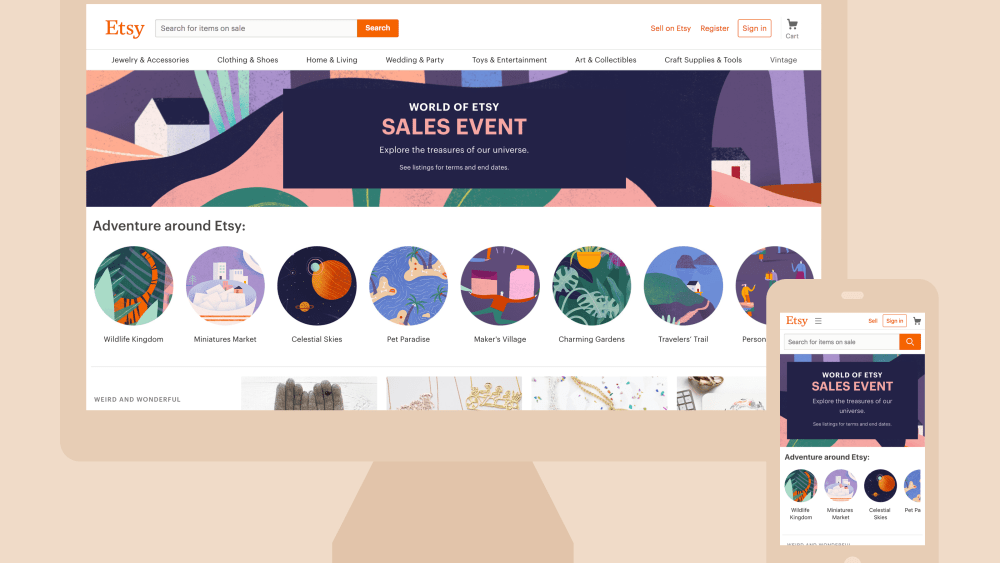This screenshot has width=1000, height=563.
Task: Open the Home & Living menu
Action: 332,60
